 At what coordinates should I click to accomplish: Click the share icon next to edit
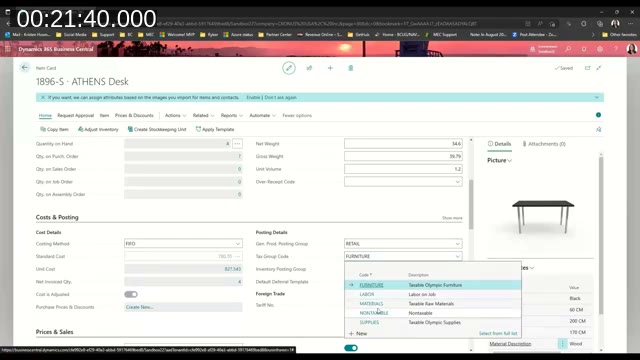309,68
